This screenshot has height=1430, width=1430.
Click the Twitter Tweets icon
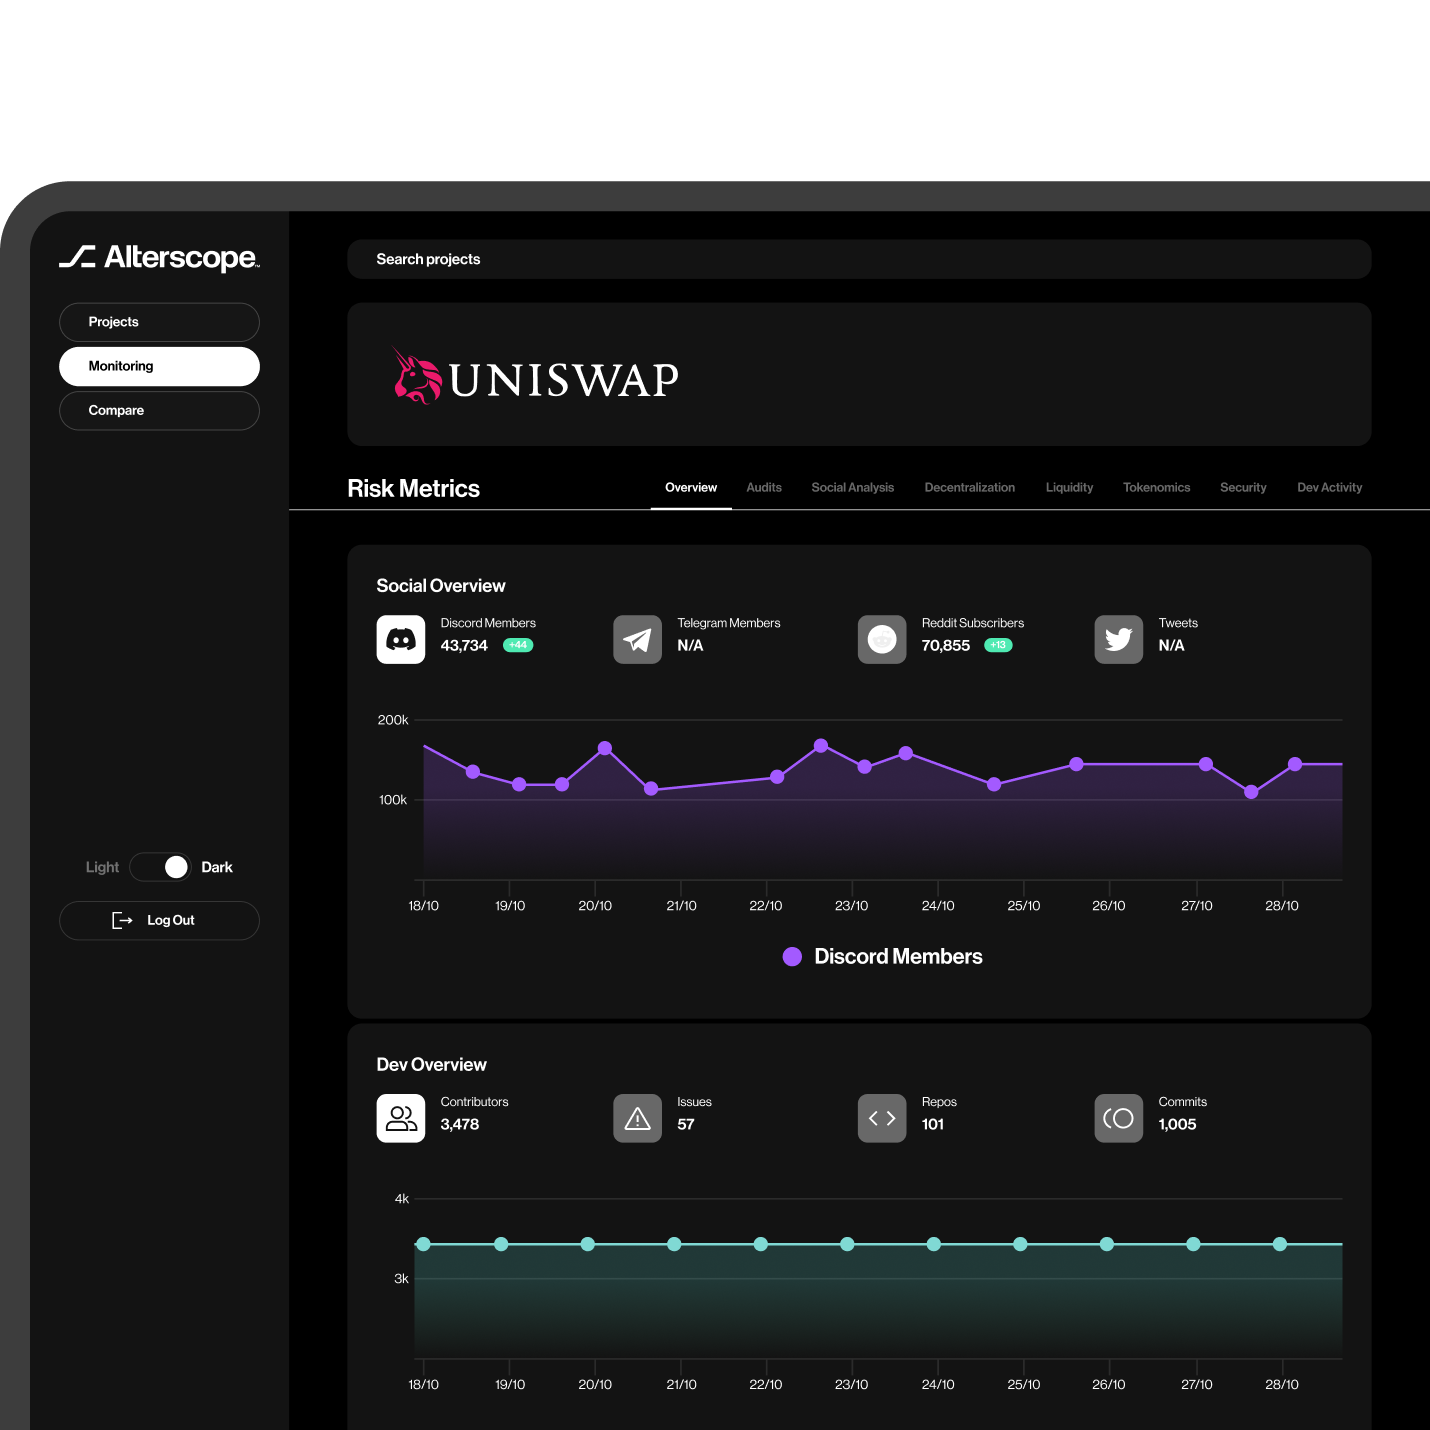click(1119, 639)
